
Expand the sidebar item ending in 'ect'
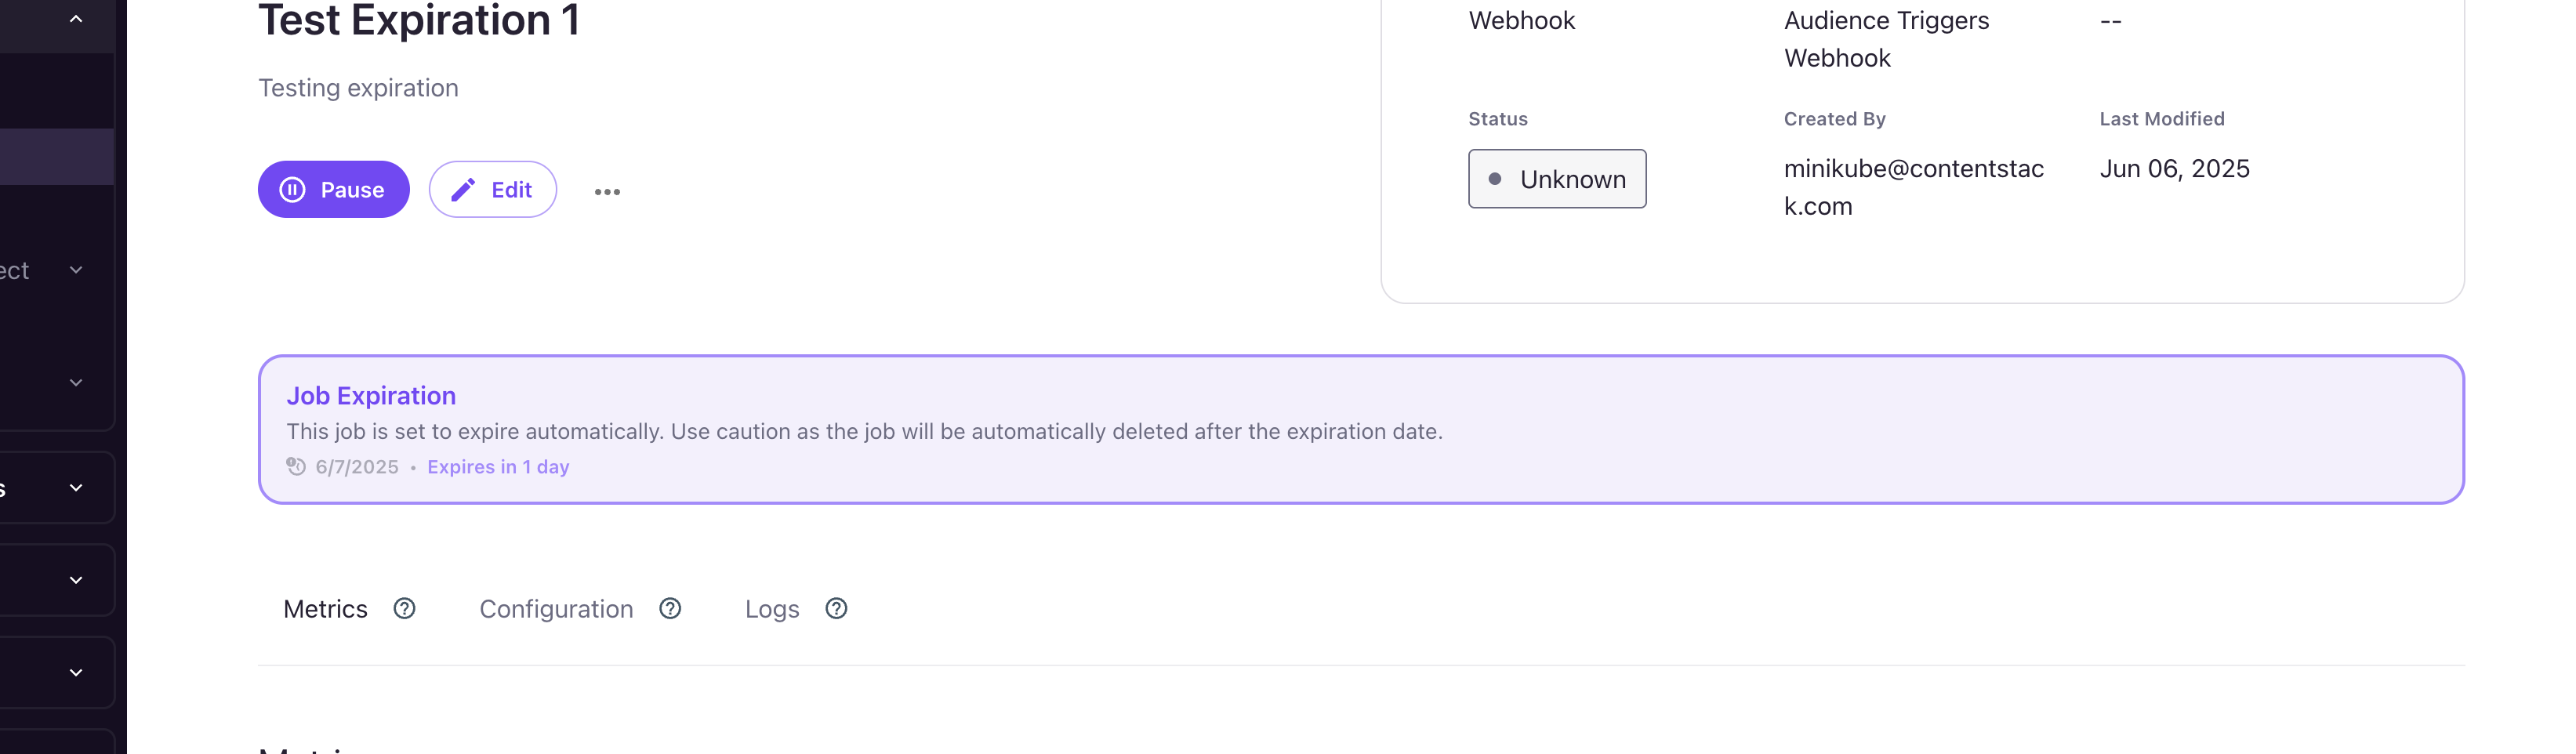pyautogui.click(x=76, y=270)
